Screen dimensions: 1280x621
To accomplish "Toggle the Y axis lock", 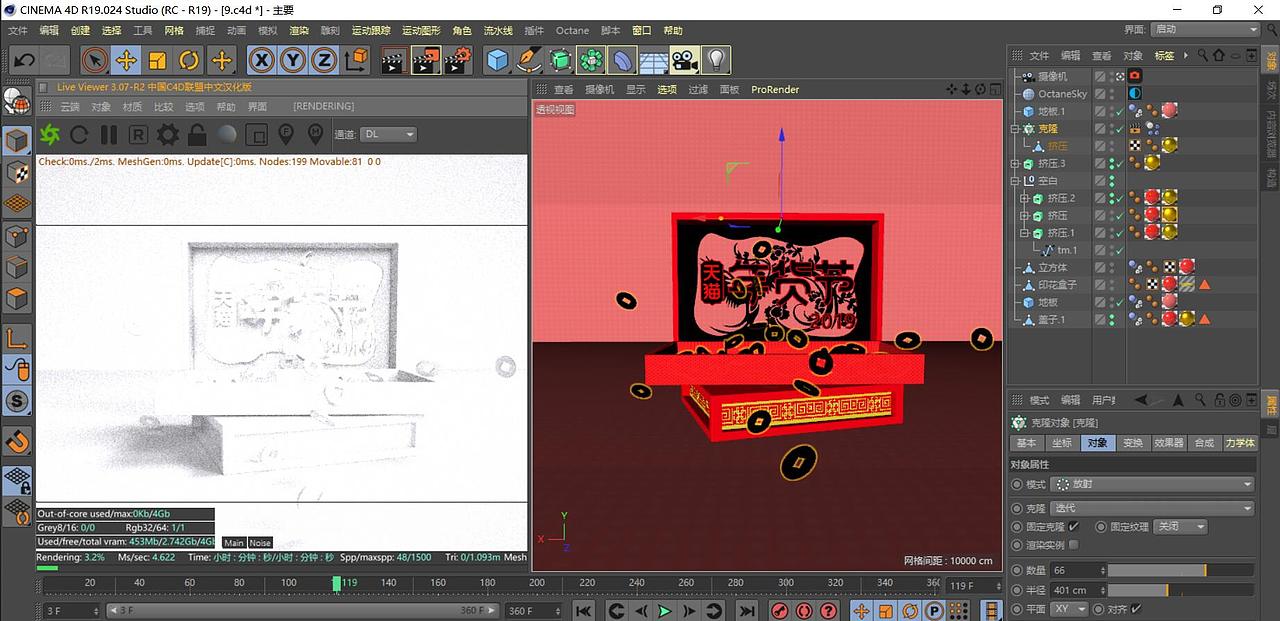I will point(293,61).
